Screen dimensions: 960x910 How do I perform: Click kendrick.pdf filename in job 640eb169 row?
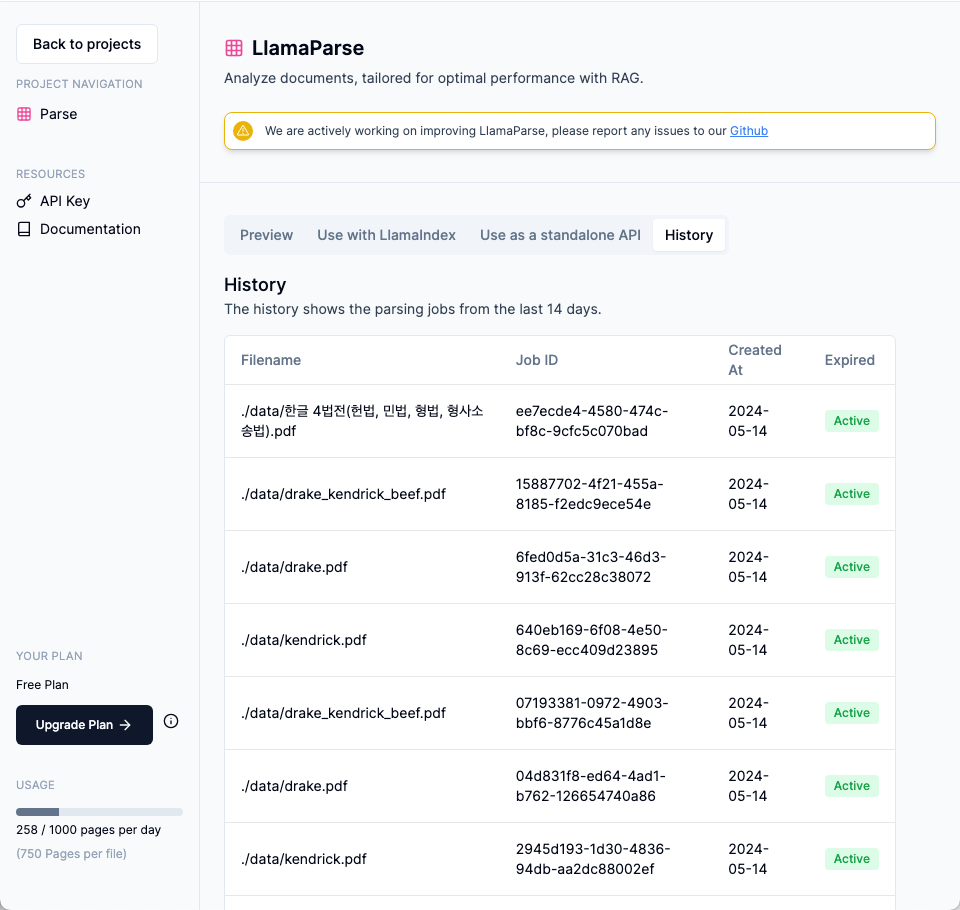coord(304,640)
